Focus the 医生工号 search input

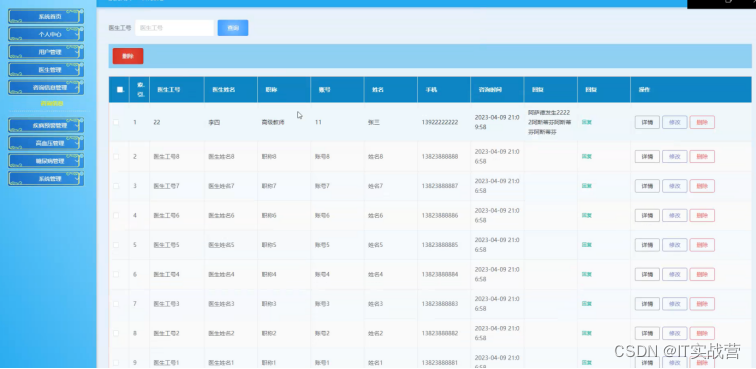point(175,28)
